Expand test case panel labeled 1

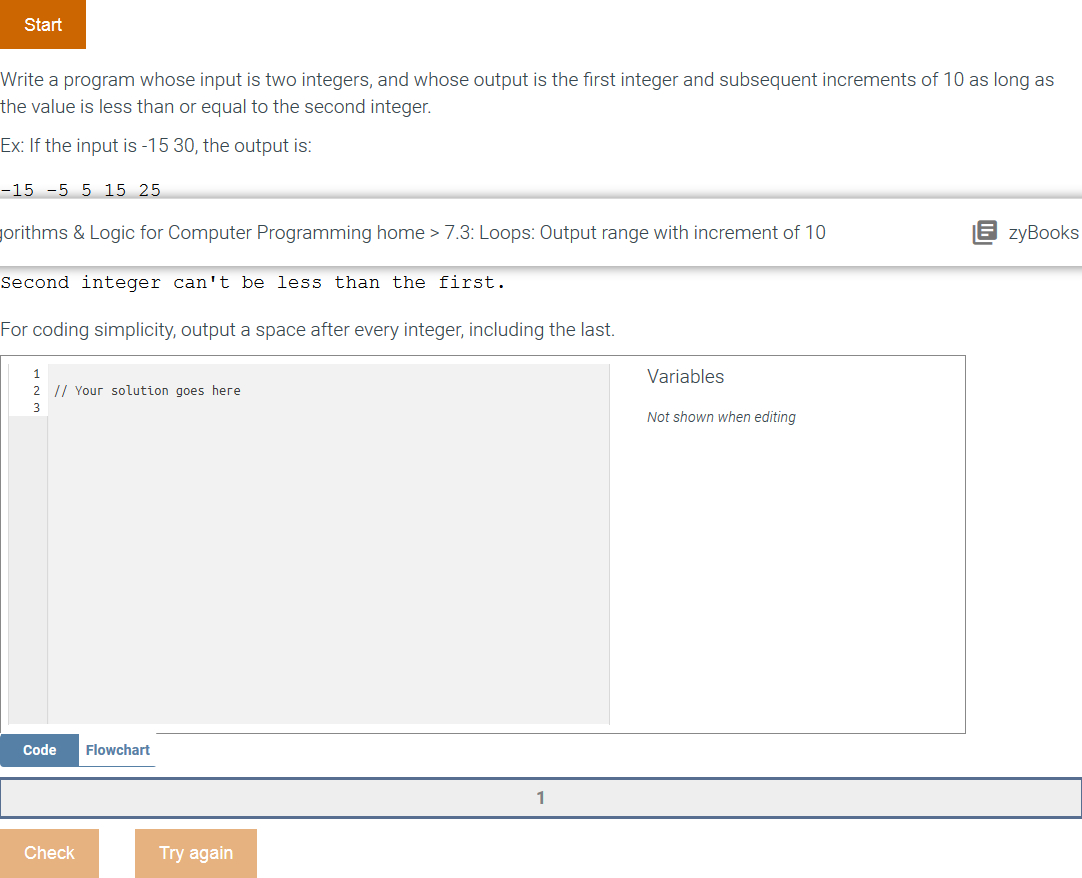(540, 798)
